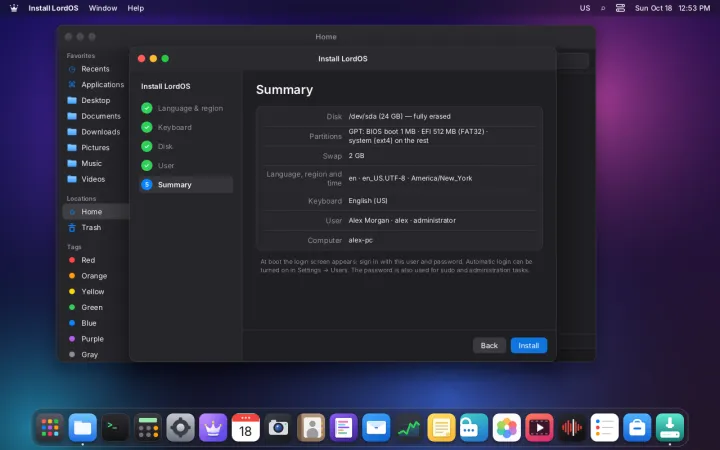The image size is (720, 450).
Task: Go to the Language & region step
Action: [186, 108]
